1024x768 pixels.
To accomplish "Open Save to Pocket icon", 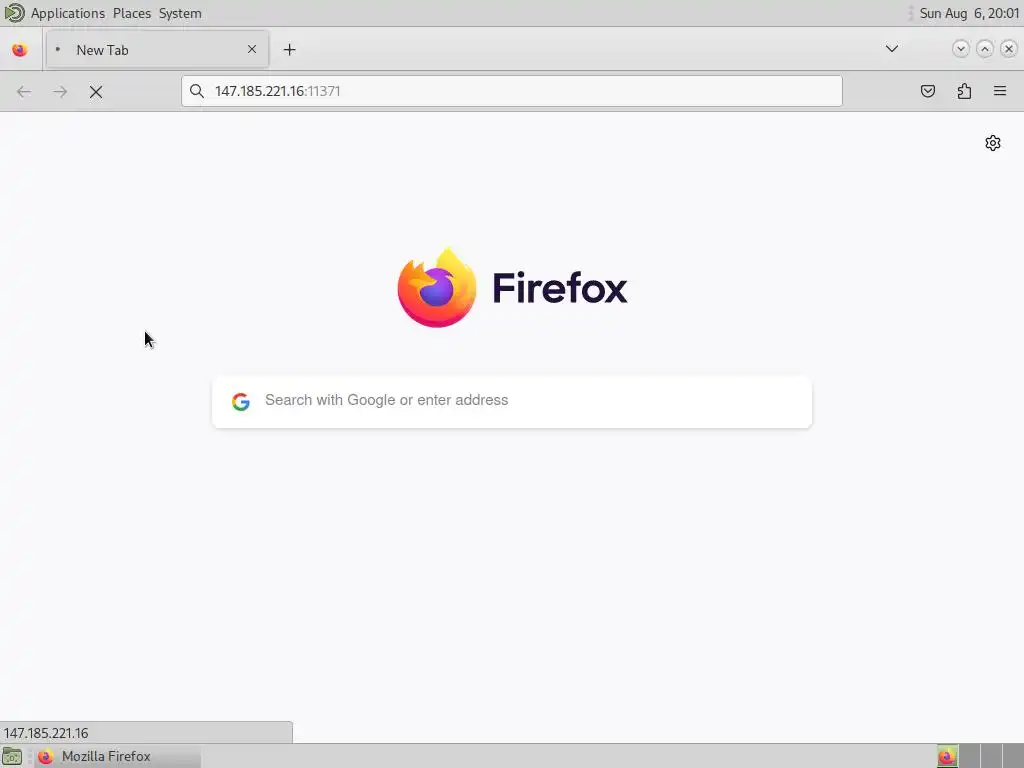I will [x=927, y=91].
